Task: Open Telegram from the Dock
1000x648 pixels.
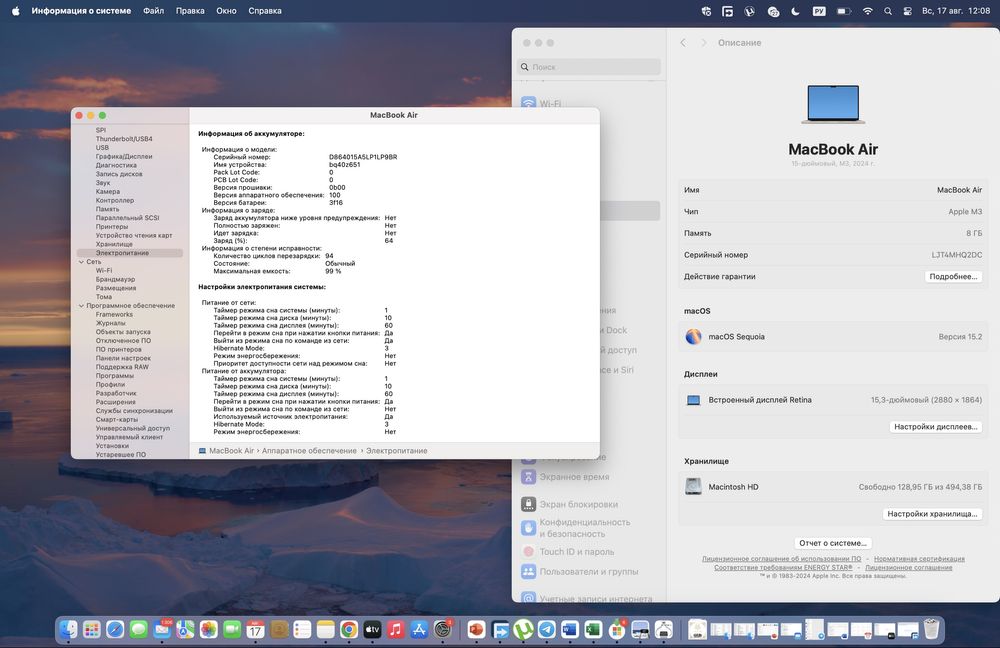Action: point(547,630)
